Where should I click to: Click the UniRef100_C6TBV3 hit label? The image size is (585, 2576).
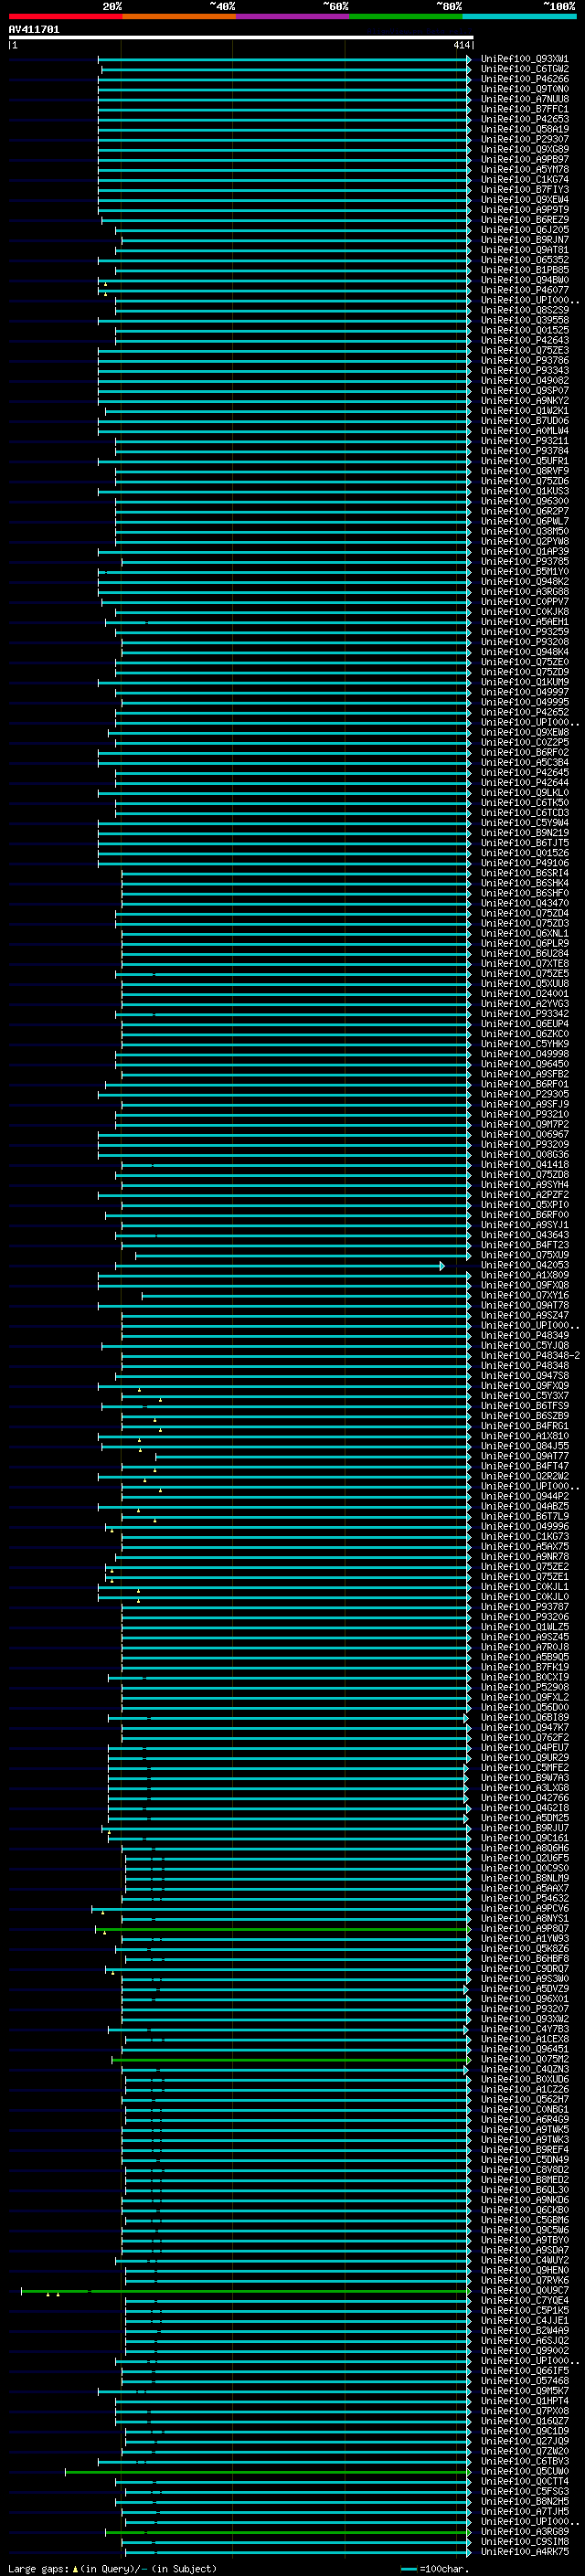coord(525,2461)
